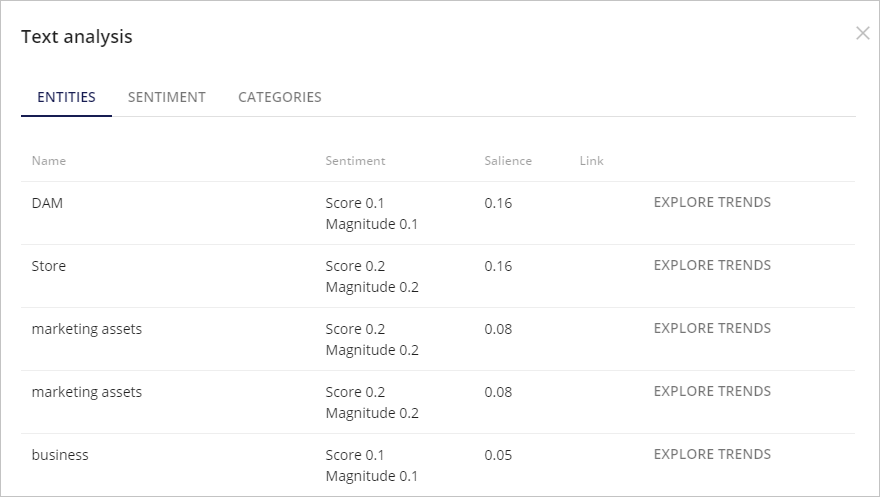This screenshot has height=497, width=880.
Task: Click the Sentiment column header
Action: (355, 160)
